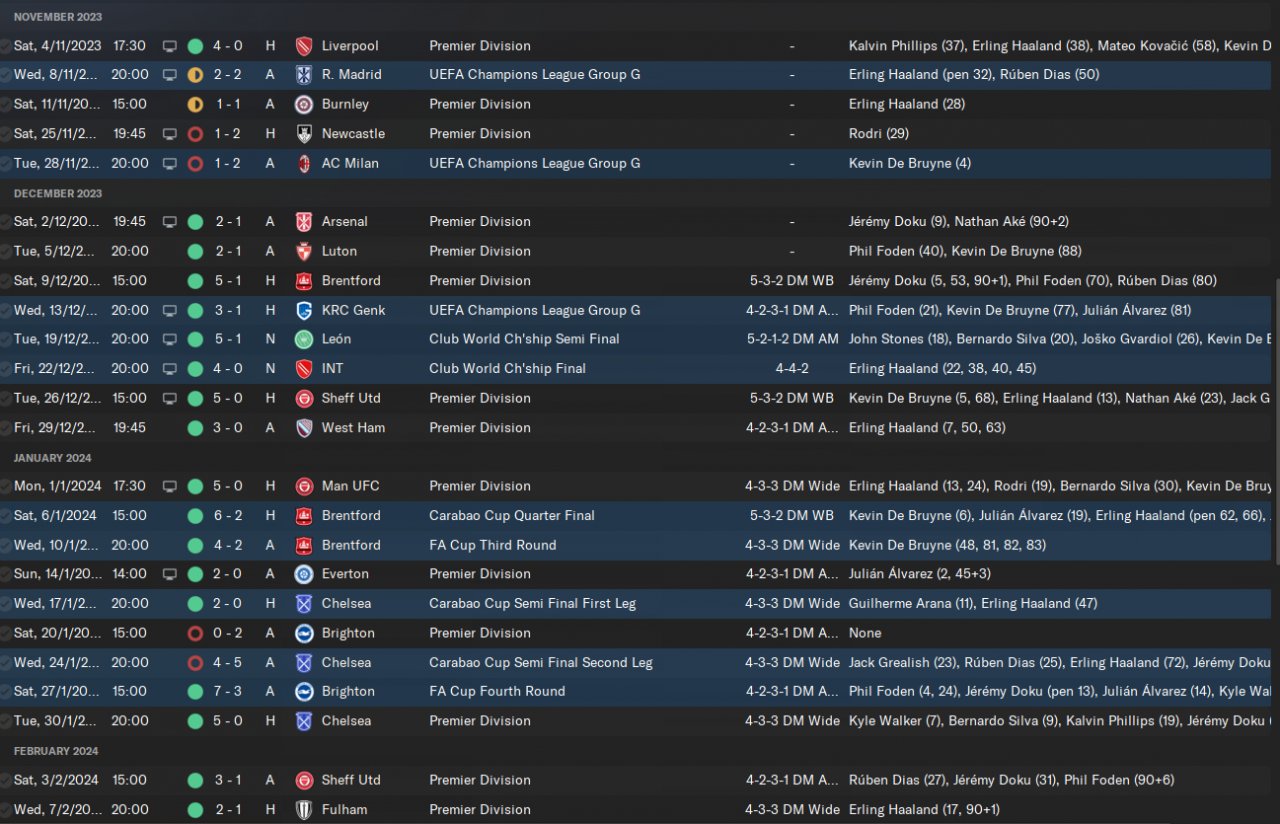Click the 14:00 kick-off time

129,574
